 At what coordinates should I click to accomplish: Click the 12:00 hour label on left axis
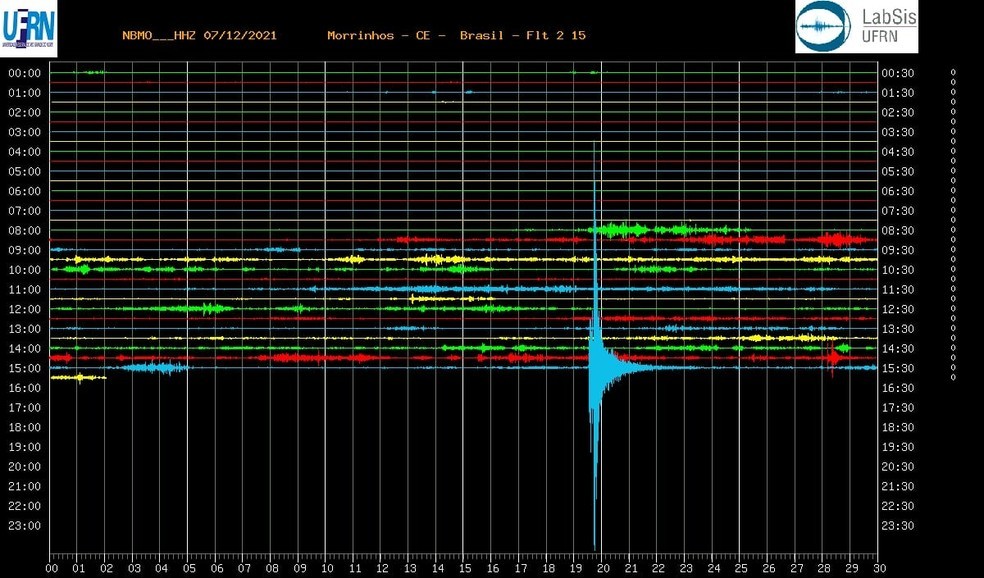(x=24, y=309)
